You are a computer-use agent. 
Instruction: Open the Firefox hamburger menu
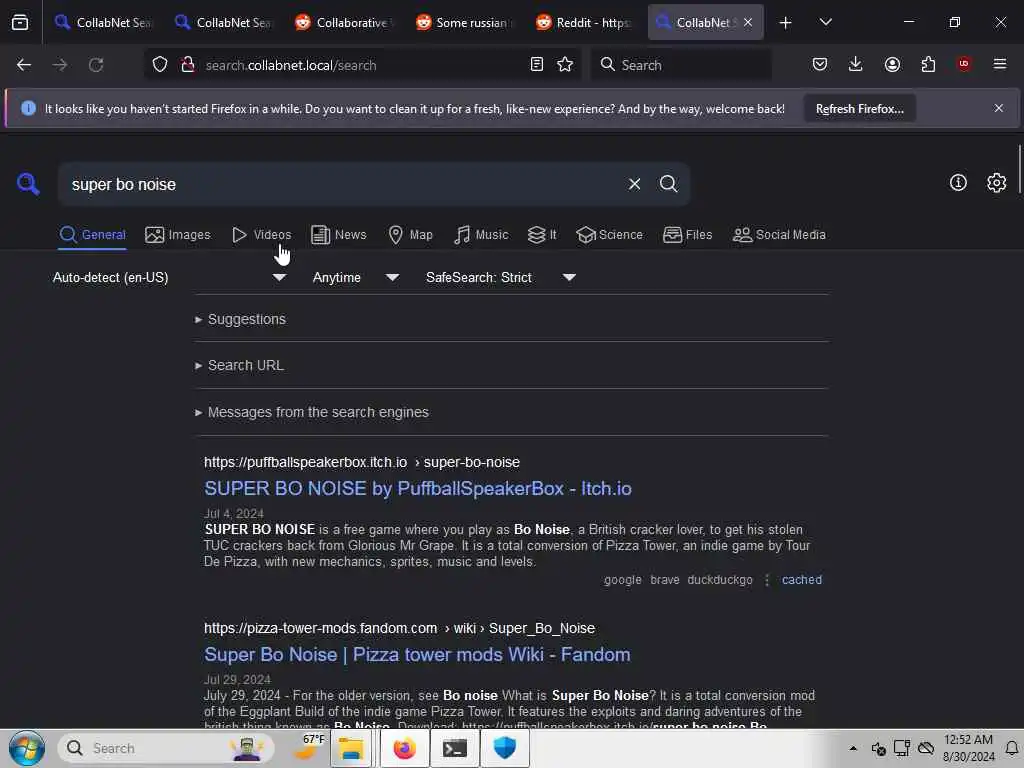click(1000, 64)
